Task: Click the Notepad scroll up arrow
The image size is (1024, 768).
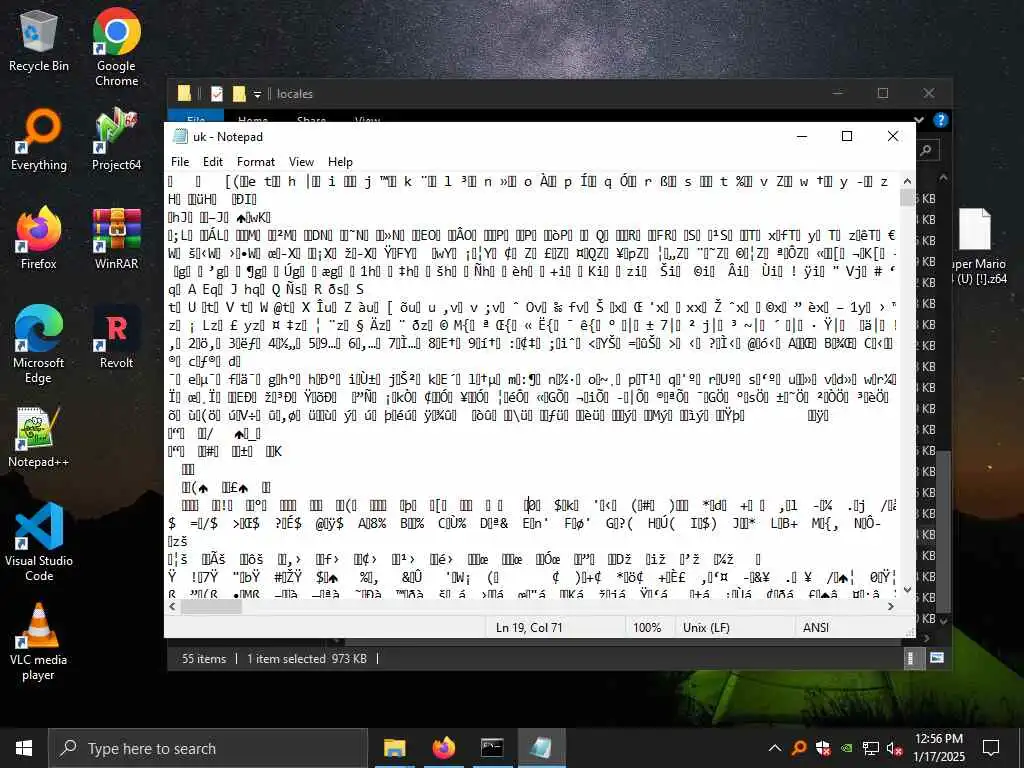Action: tap(907, 181)
